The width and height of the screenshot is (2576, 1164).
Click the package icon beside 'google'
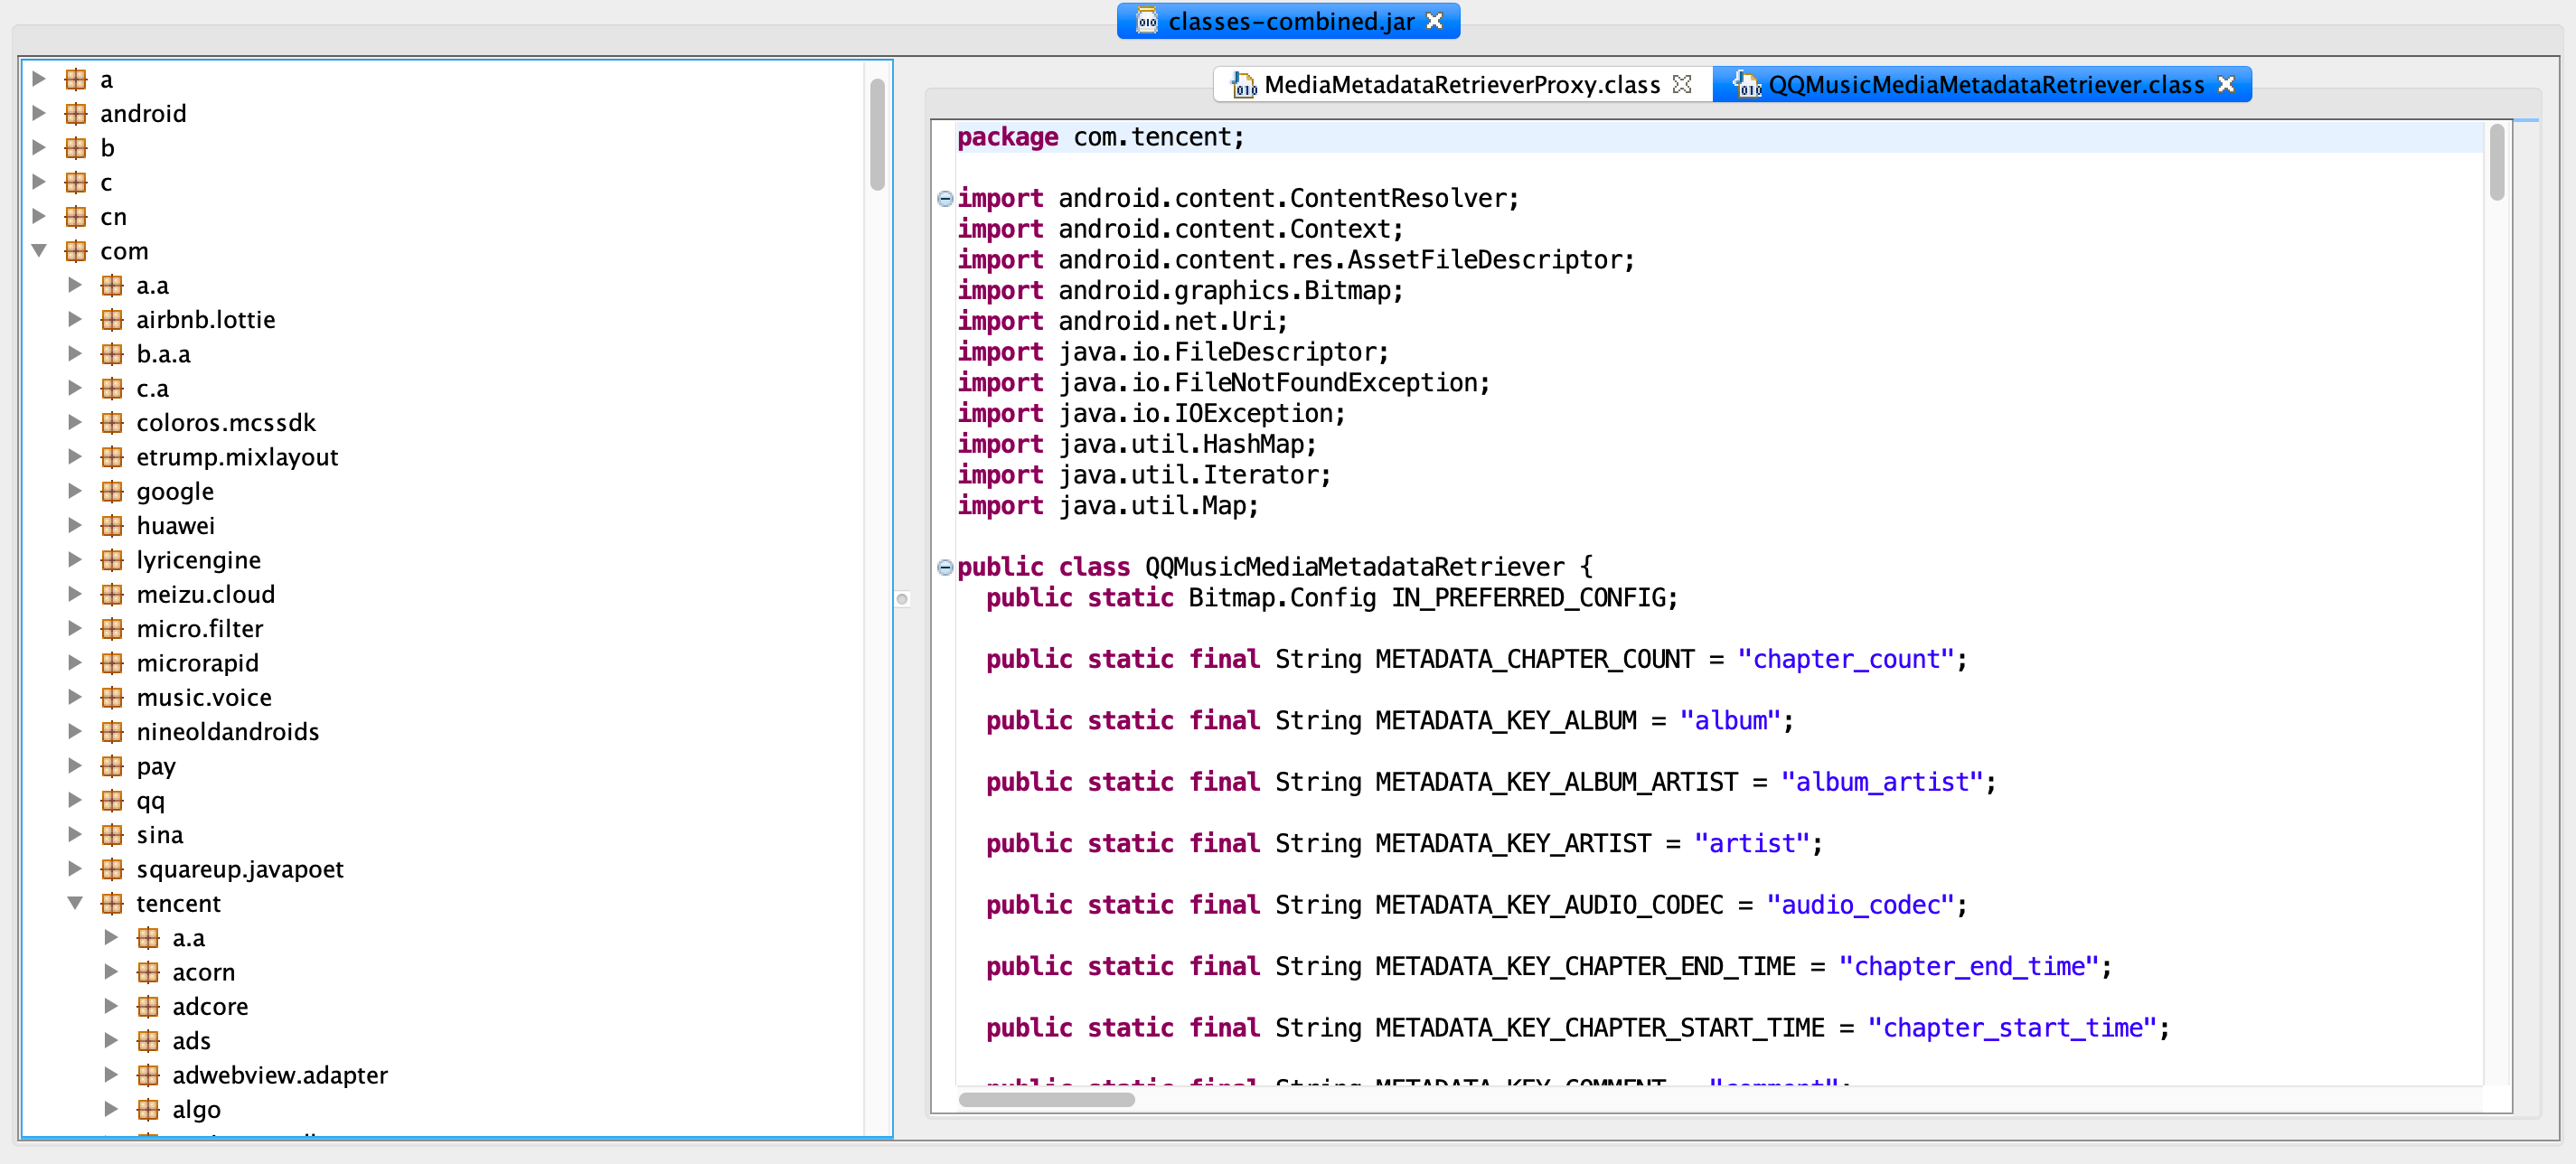point(112,491)
